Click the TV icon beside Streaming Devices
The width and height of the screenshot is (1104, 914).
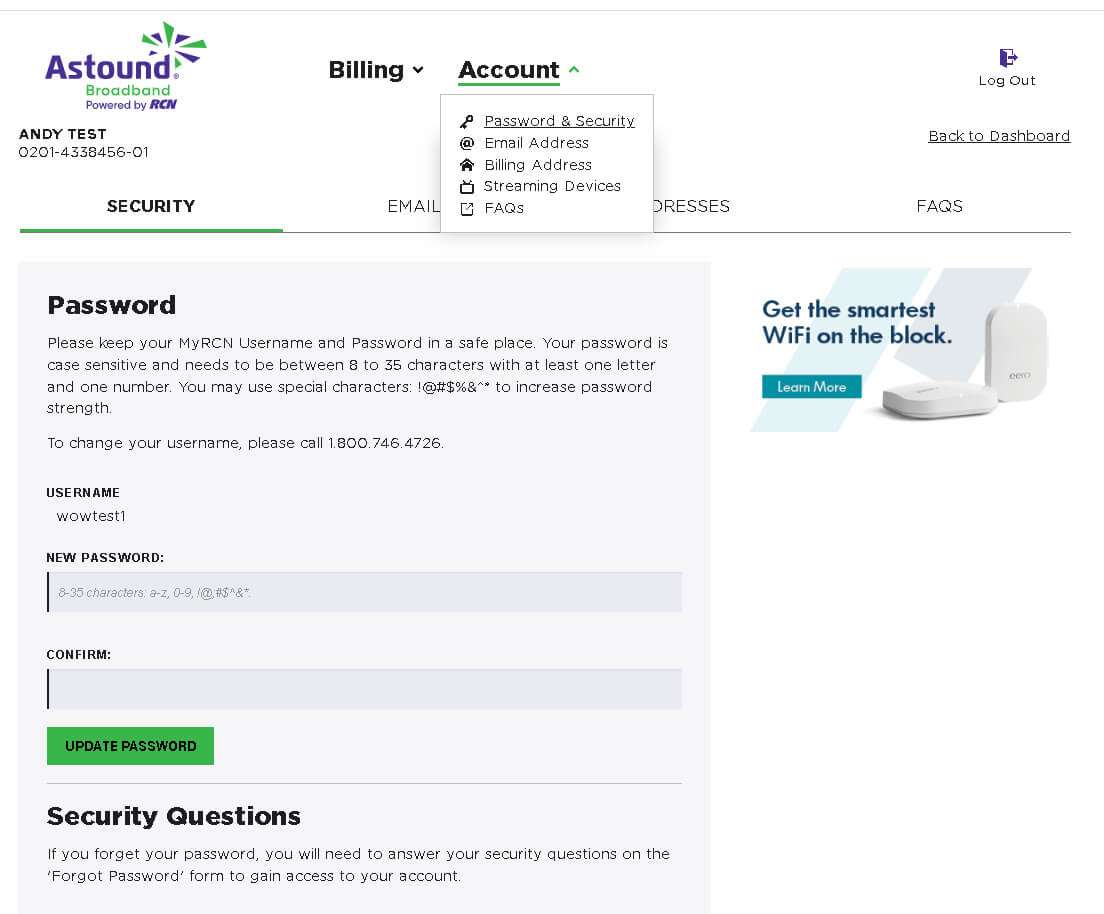[x=466, y=187]
